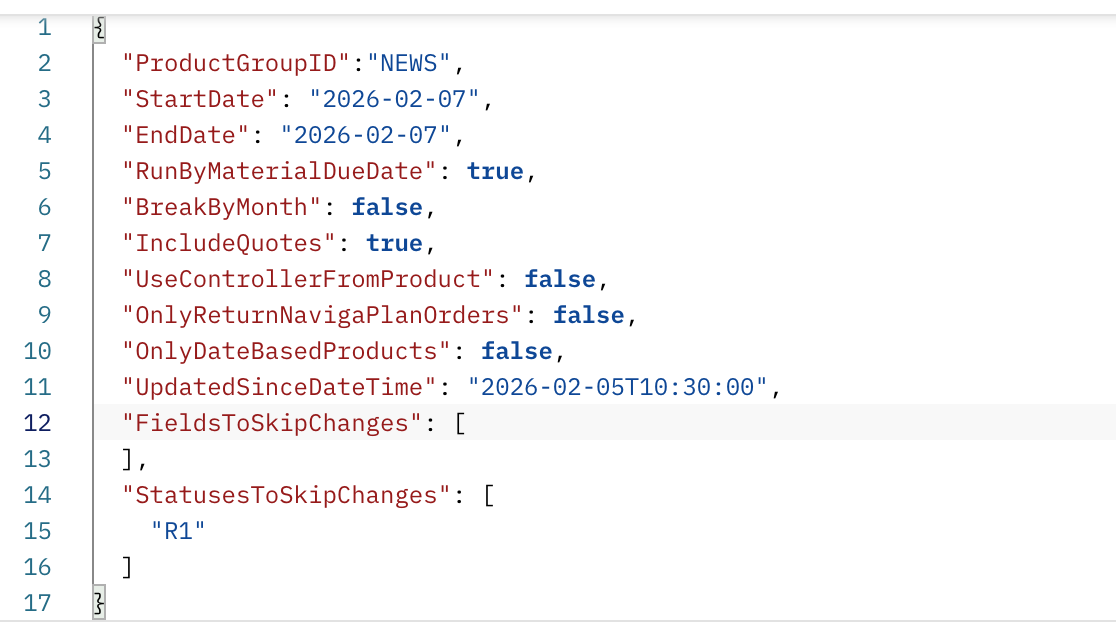
Task: Click the closing curly brace on line 17
Action: 98,602
